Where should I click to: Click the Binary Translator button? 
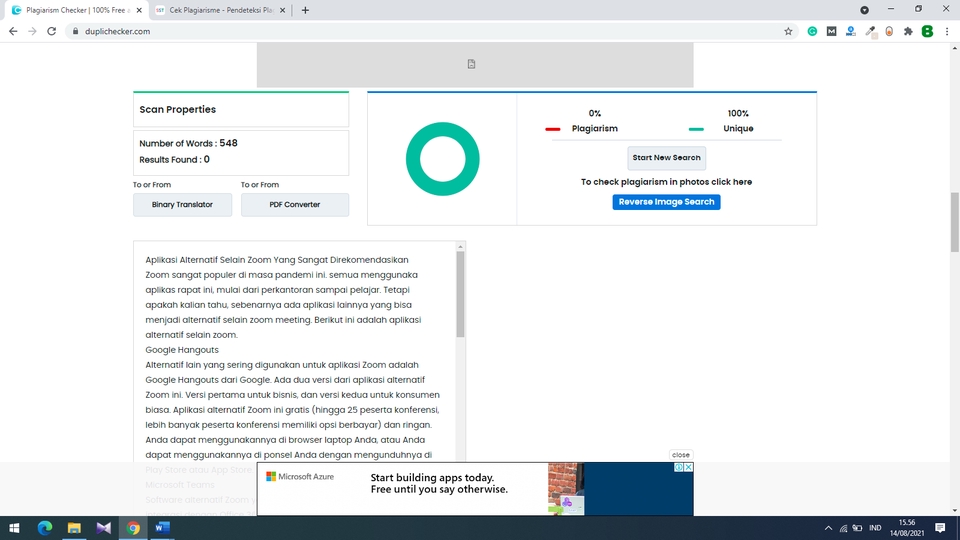tap(182, 204)
